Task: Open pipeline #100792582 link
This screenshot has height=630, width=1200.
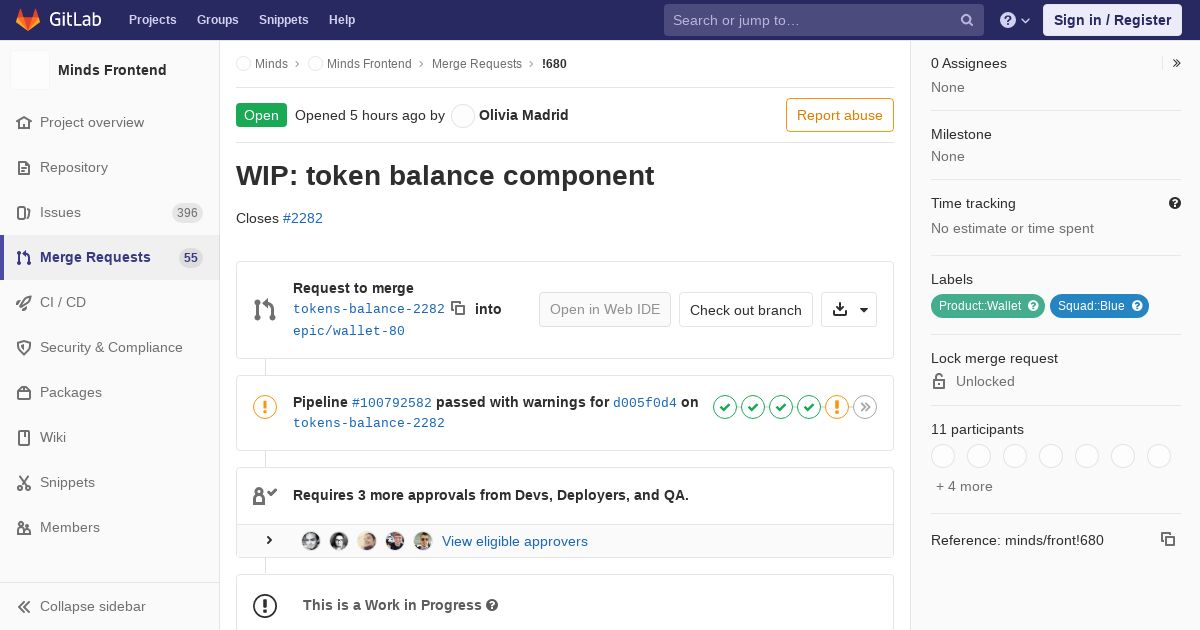Action: tap(392, 403)
